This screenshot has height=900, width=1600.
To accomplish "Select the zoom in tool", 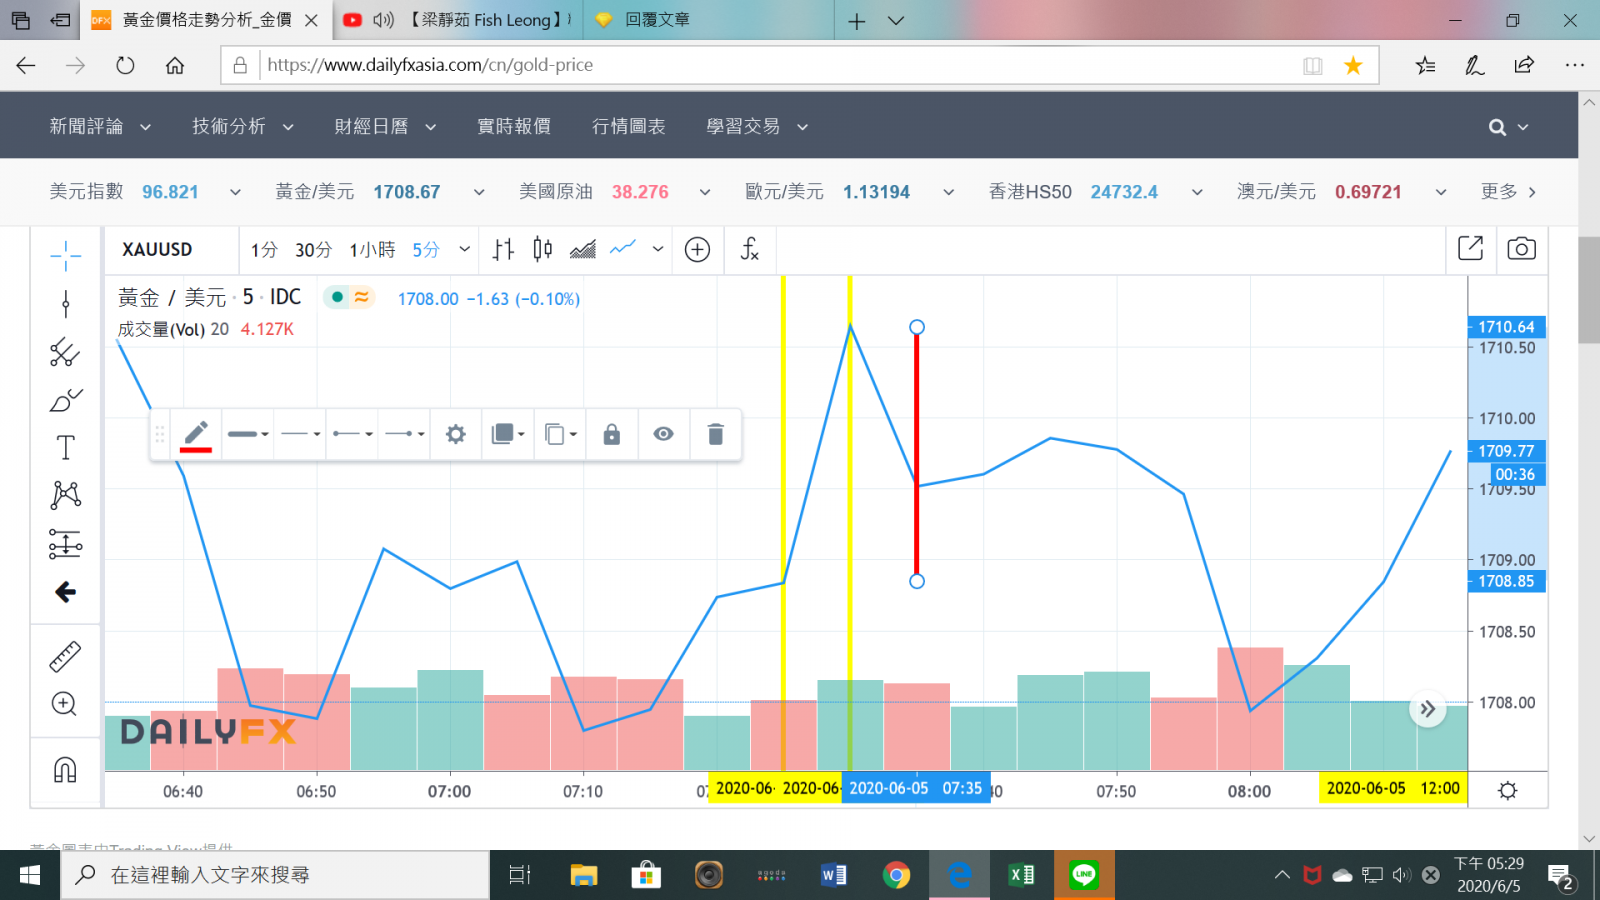I will click(x=64, y=704).
